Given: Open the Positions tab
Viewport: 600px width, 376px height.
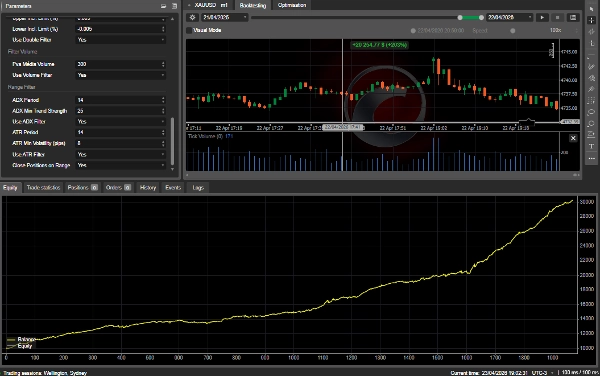Looking at the screenshot, I should tap(82, 187).
